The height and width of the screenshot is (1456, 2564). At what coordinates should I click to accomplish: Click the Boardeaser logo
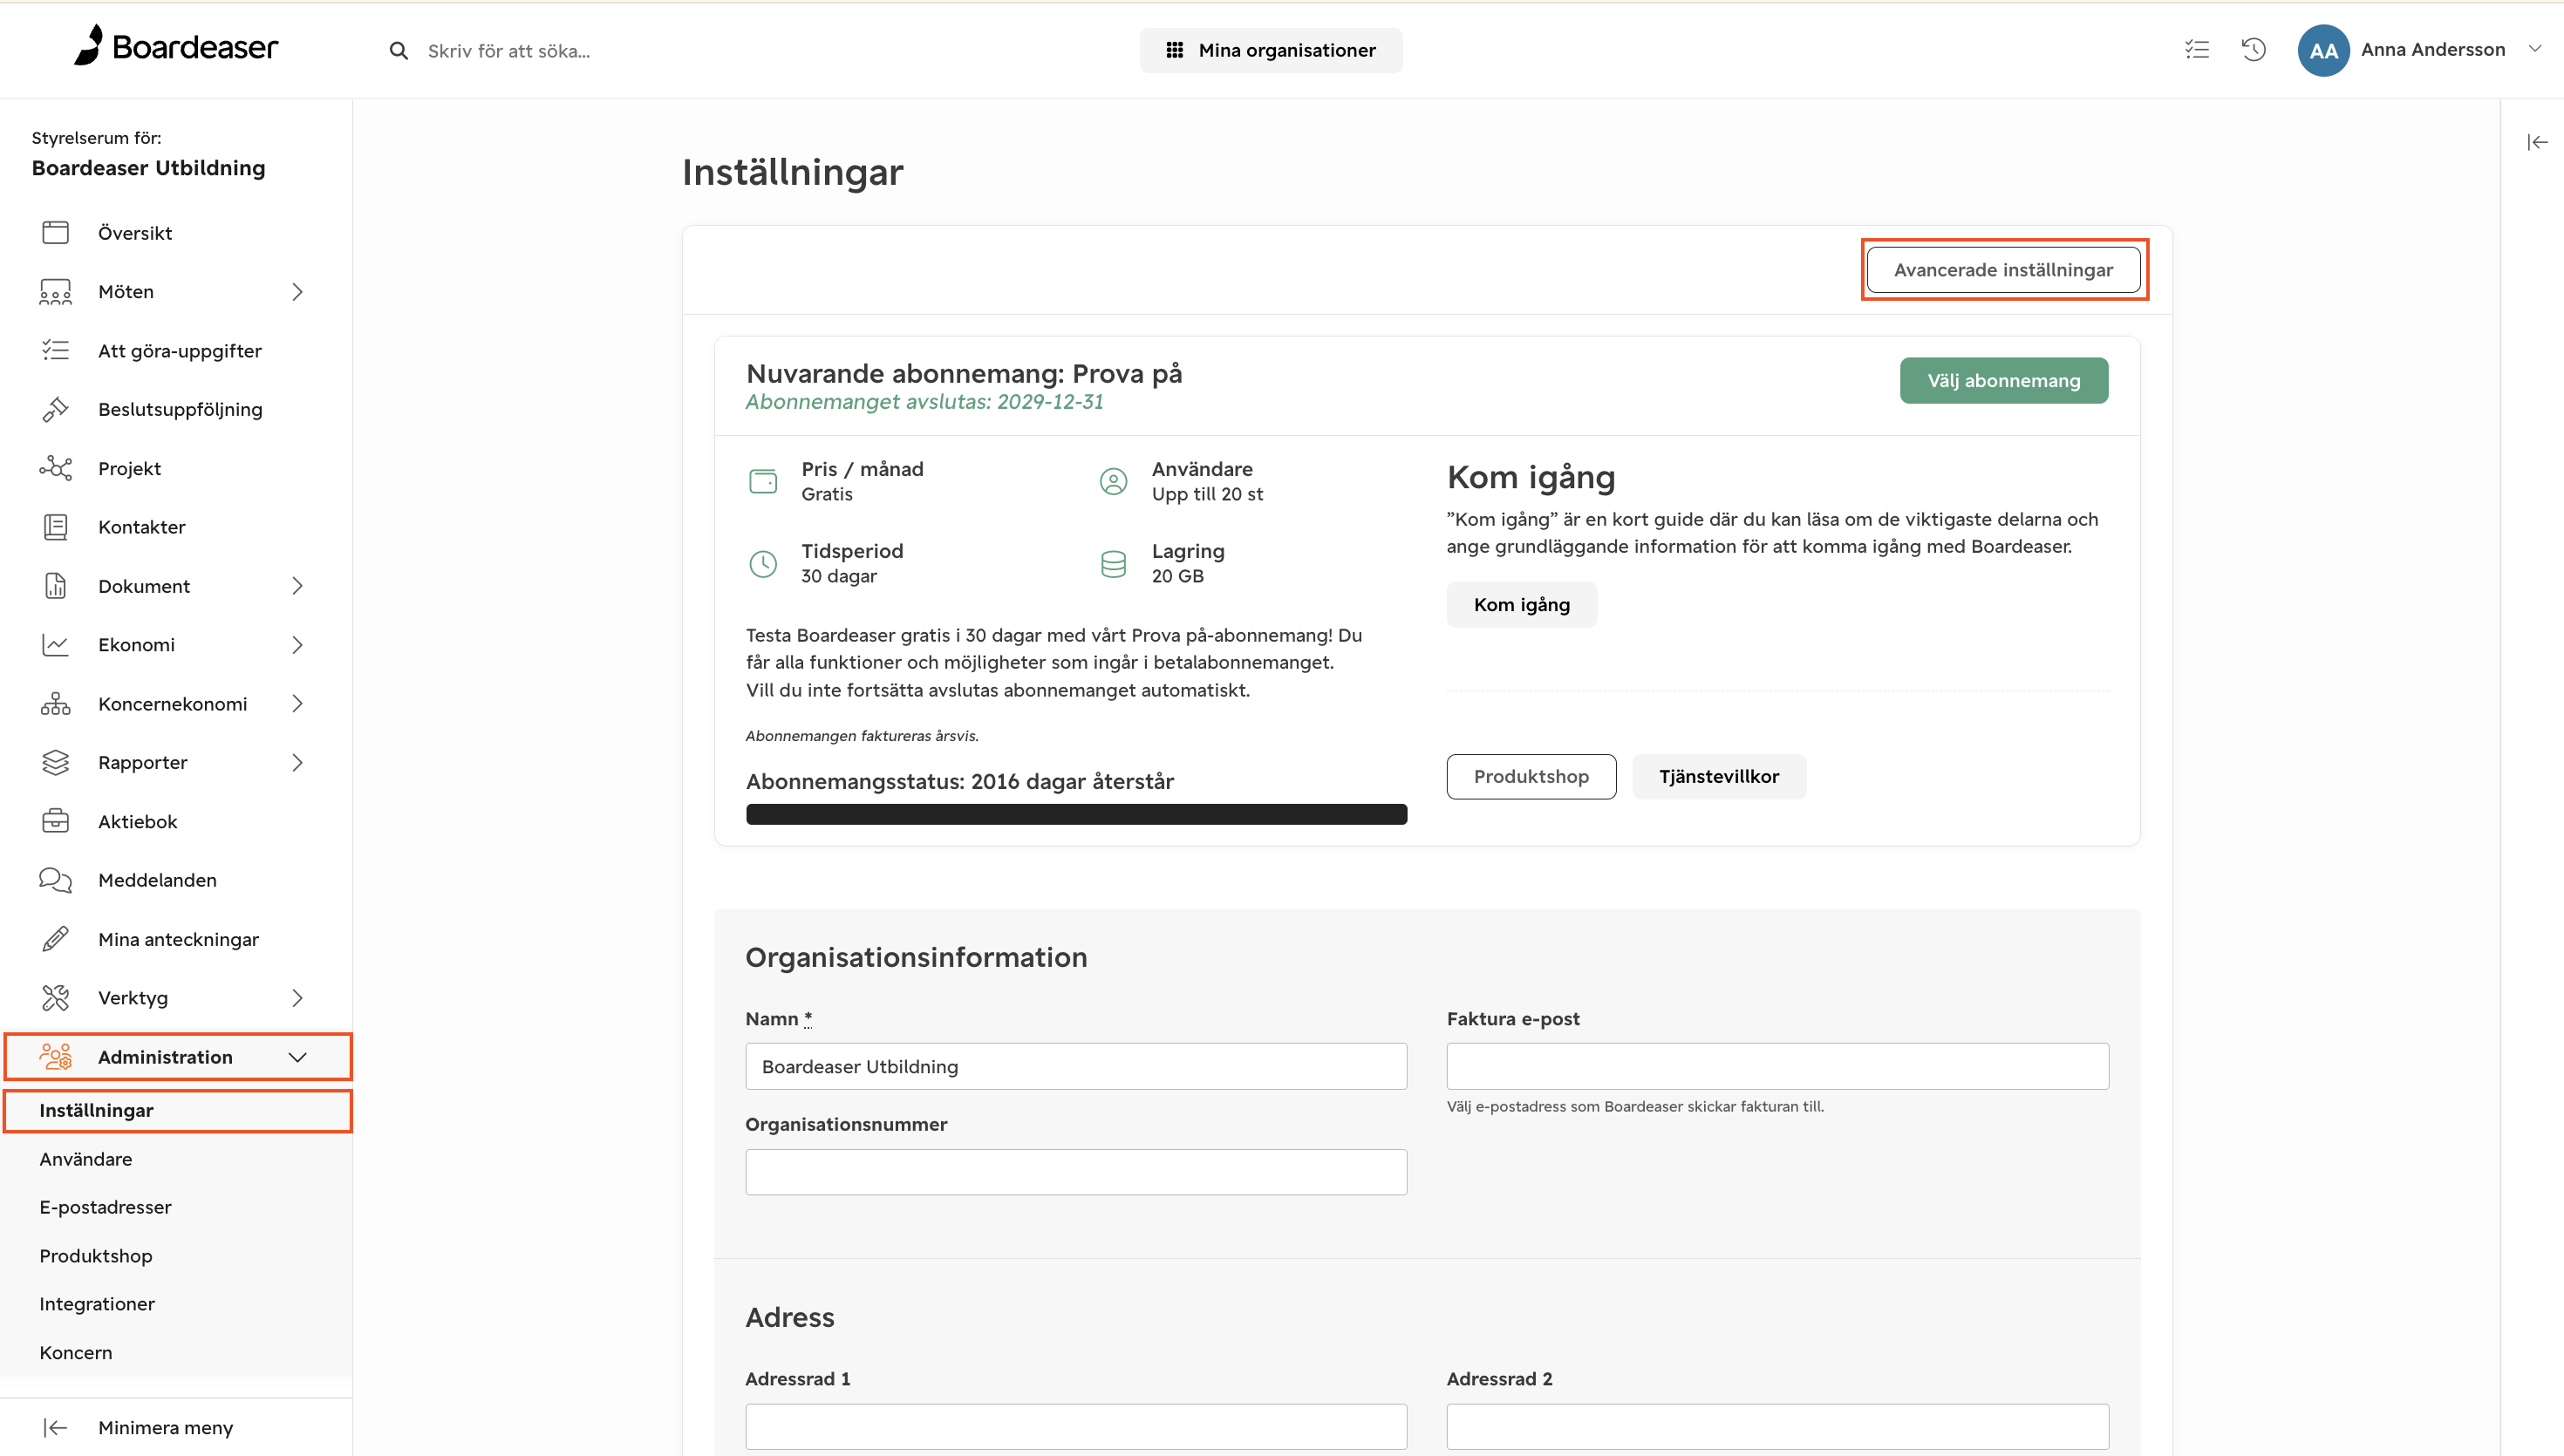tap(176, 47)
